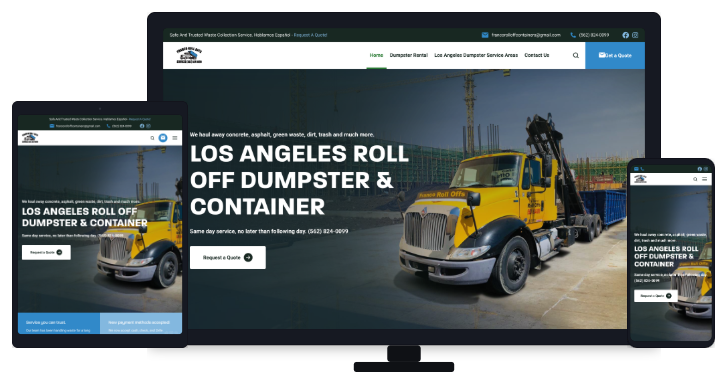Click phone number (562) 824-0099 in desktop top bar

tap(593, 35)
